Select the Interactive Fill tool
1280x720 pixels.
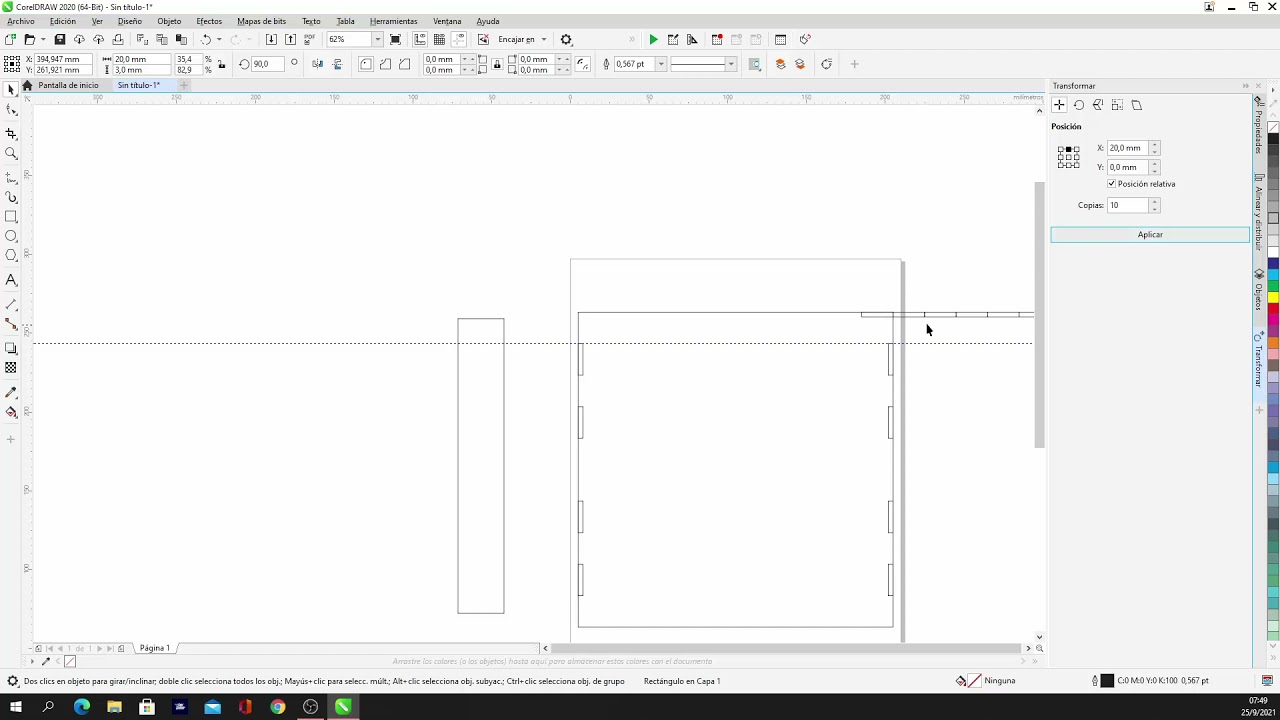(x=11, y=412)
